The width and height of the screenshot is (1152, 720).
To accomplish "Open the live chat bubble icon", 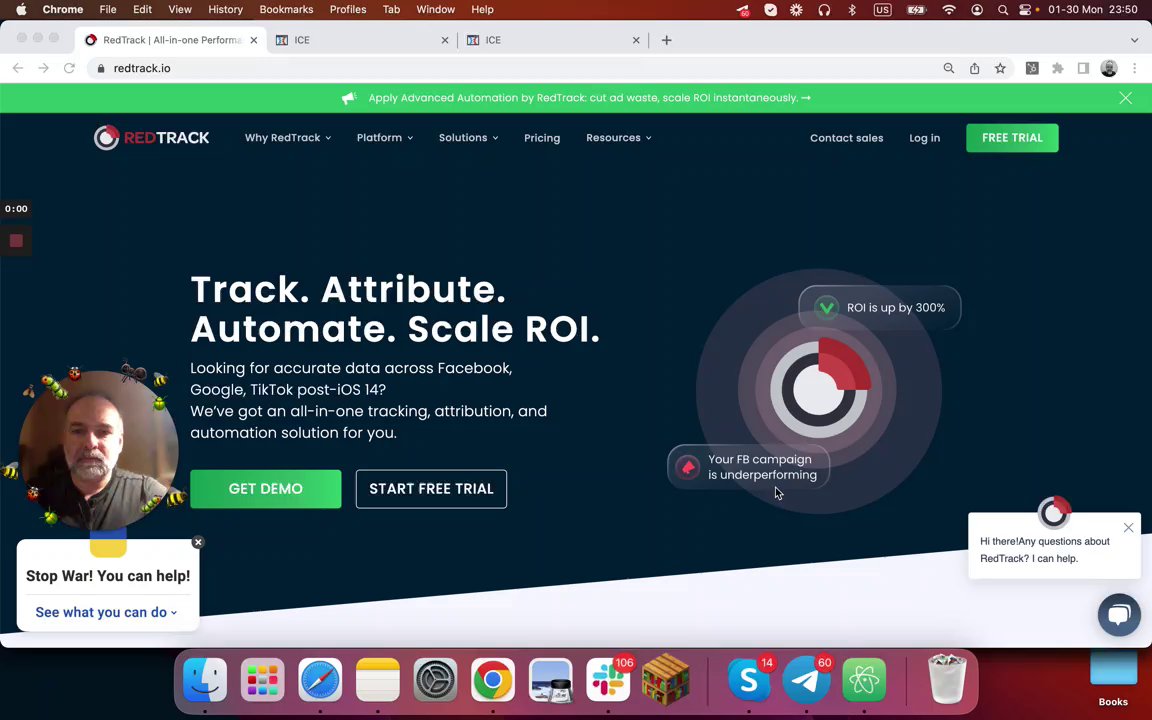I will coord(1119,614).
